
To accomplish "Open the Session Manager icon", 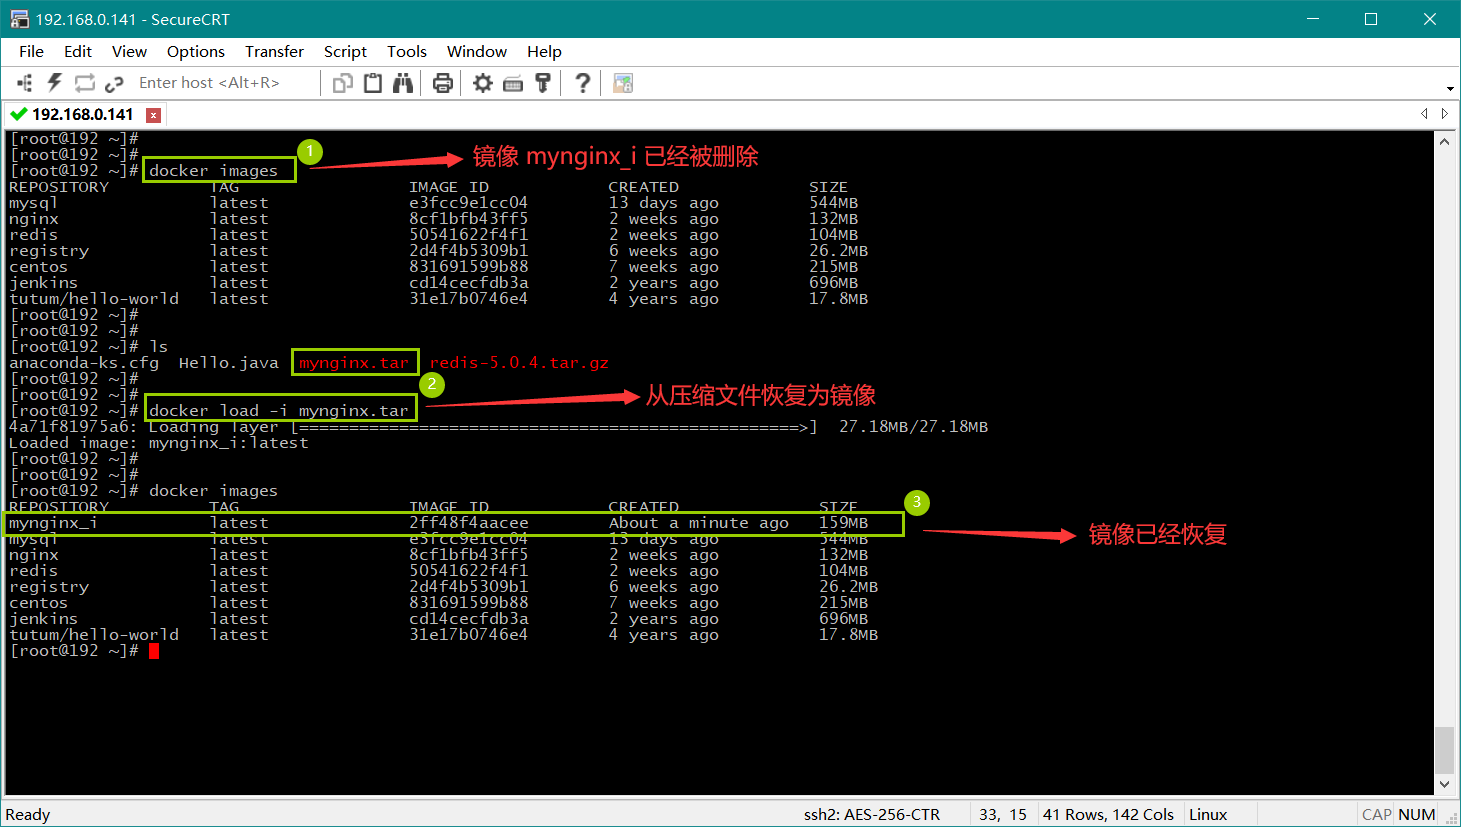I will pyautogui.click(x=25, y=83).
